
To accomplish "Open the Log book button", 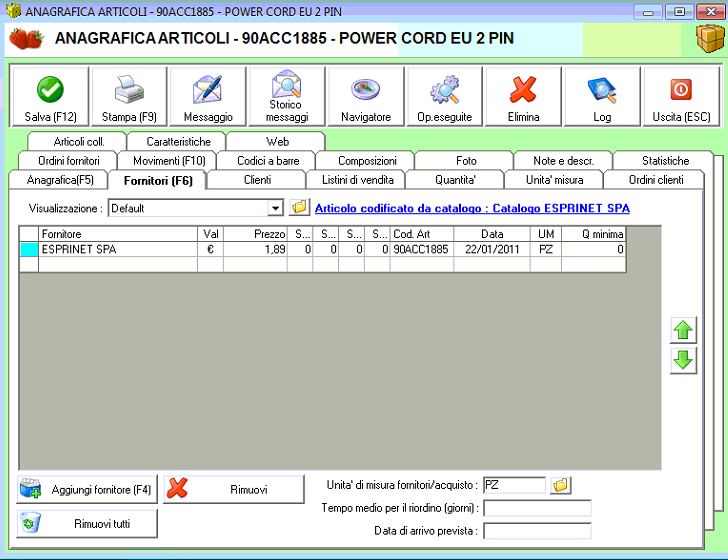I will pos(602,97).
